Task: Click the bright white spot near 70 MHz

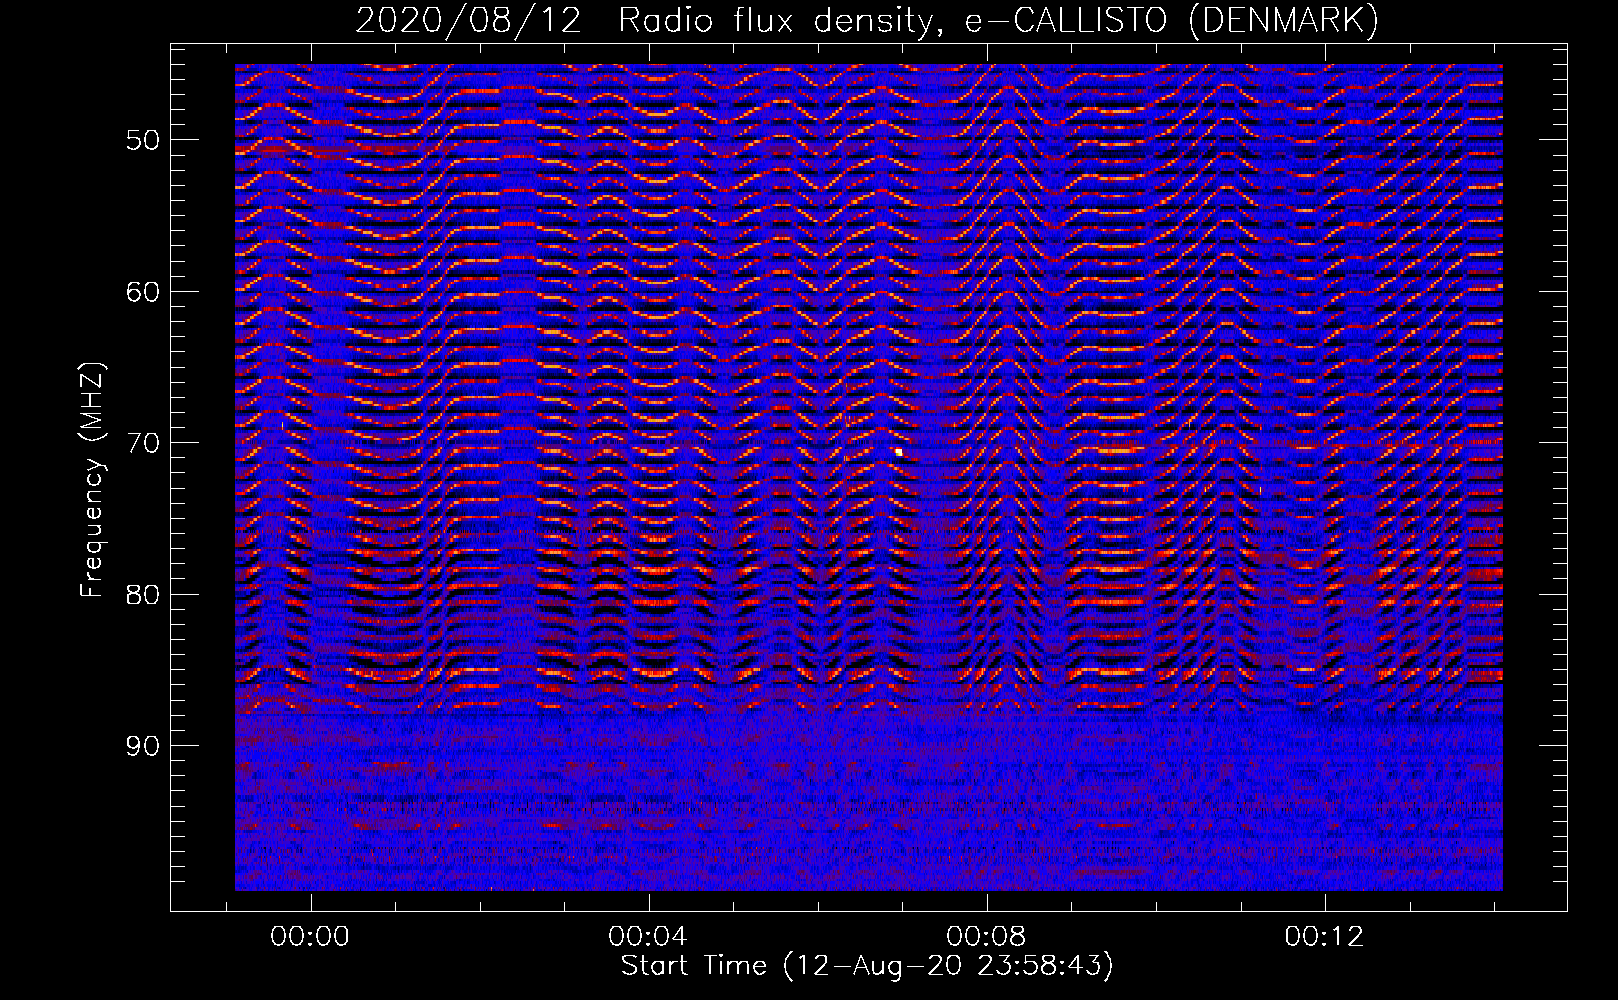Action: pyautogui.click(x=899, y=452)
